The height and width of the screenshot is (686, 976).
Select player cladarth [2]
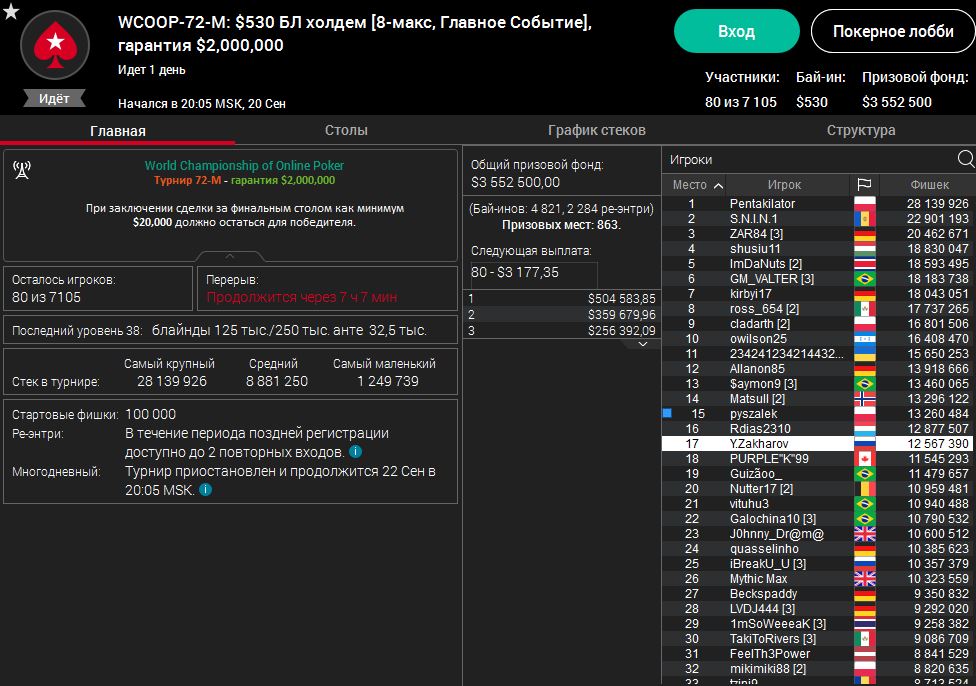click(x=817, y=324)
